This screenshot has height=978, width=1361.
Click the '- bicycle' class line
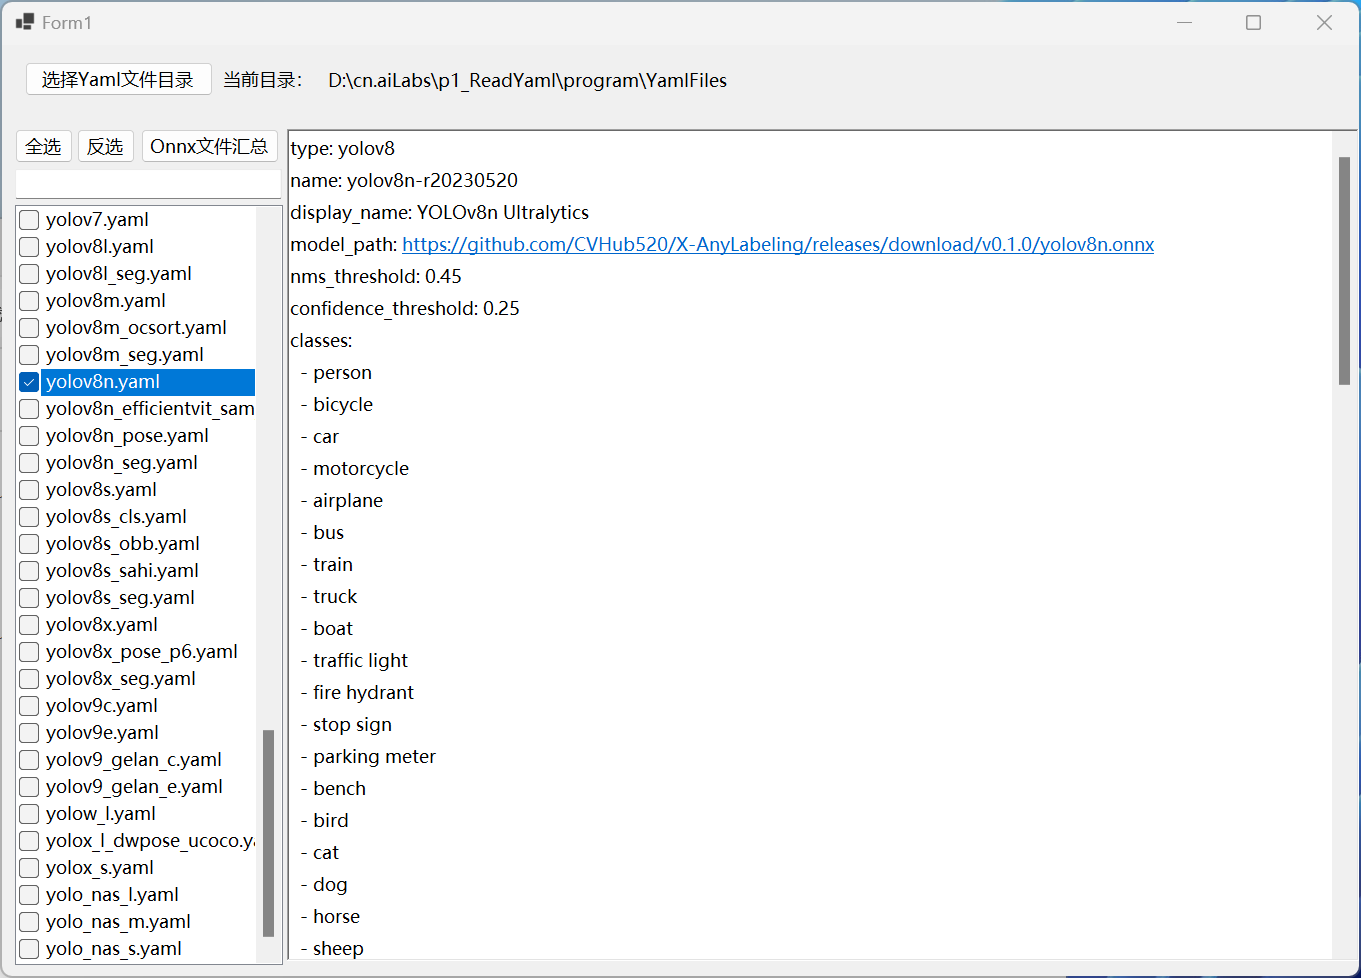(x=337, y=404)
